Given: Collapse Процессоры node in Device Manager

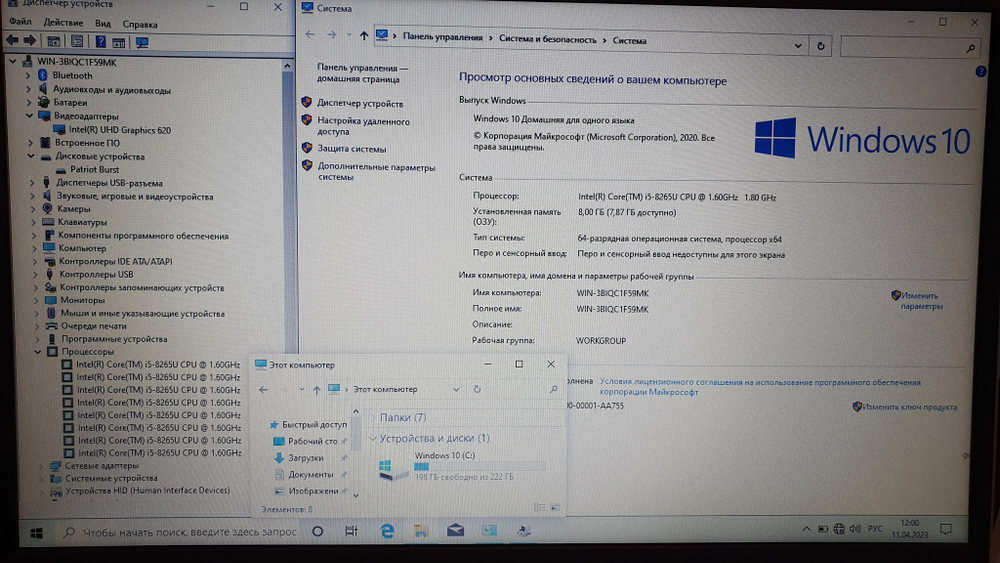Looking at the screenshot, I should tap(38, 351).
